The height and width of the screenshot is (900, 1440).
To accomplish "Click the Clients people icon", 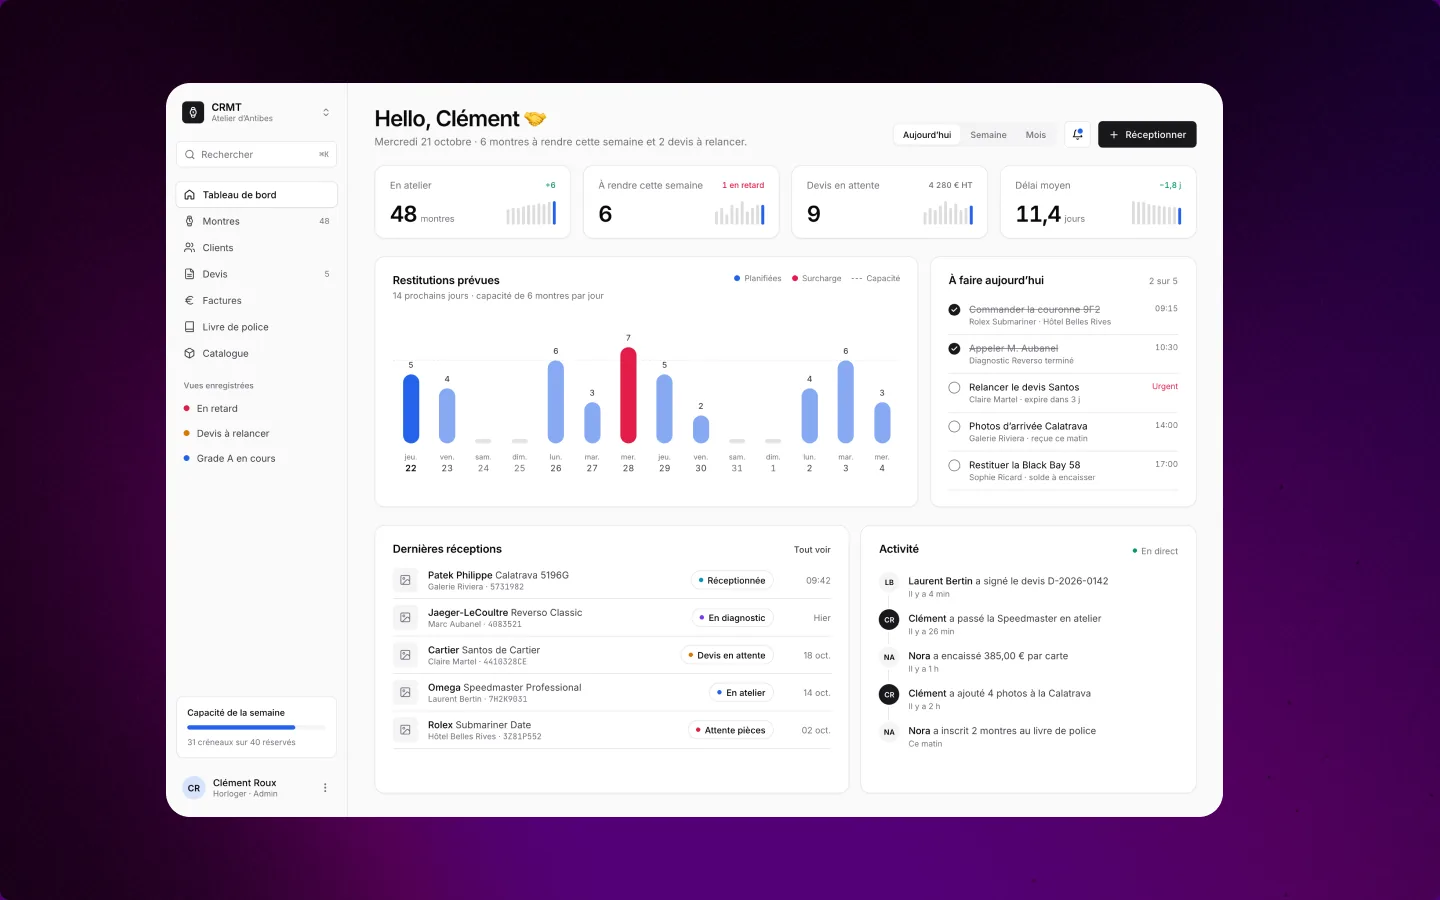I will click(x=190, y=248).
